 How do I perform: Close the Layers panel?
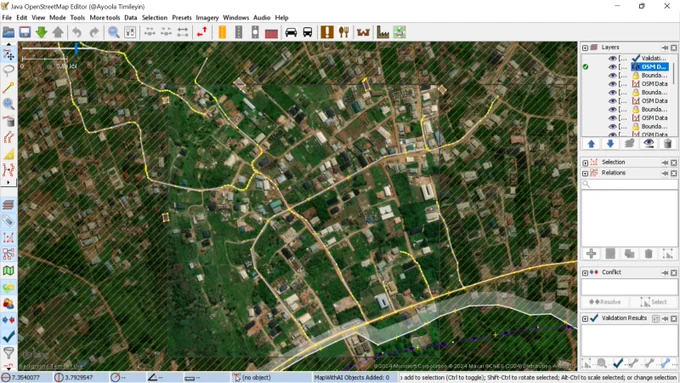tap(673, 48)
